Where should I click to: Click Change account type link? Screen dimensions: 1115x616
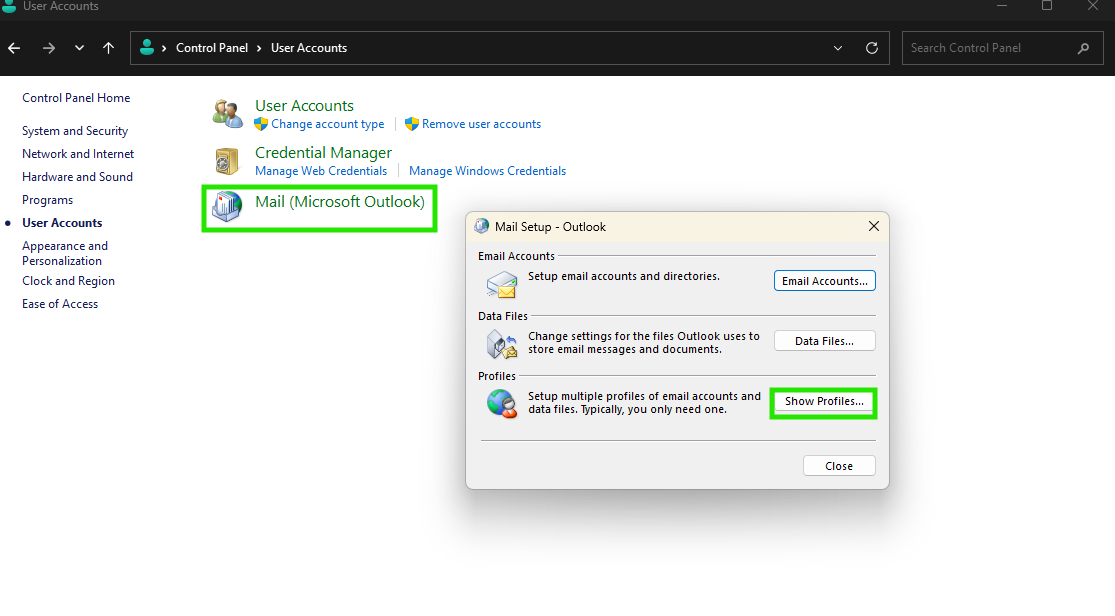(327, 124)
